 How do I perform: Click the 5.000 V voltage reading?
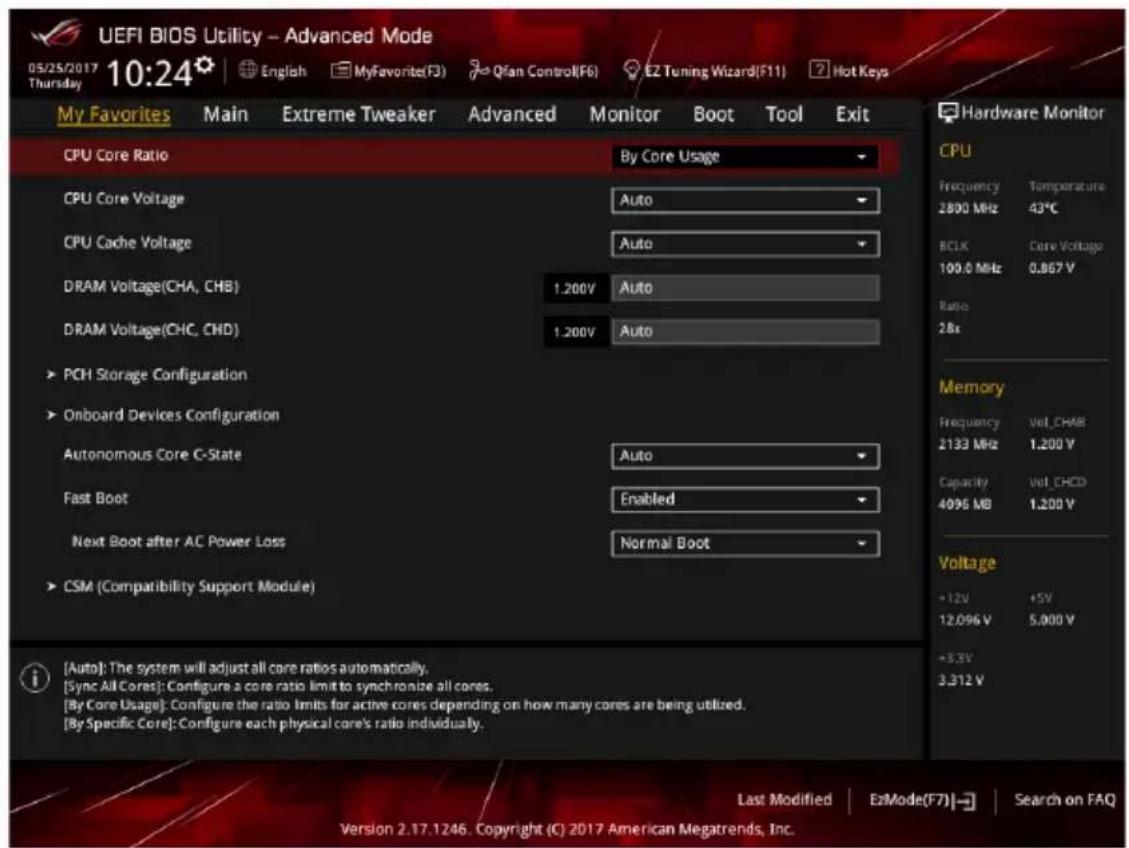point(1051,621)
